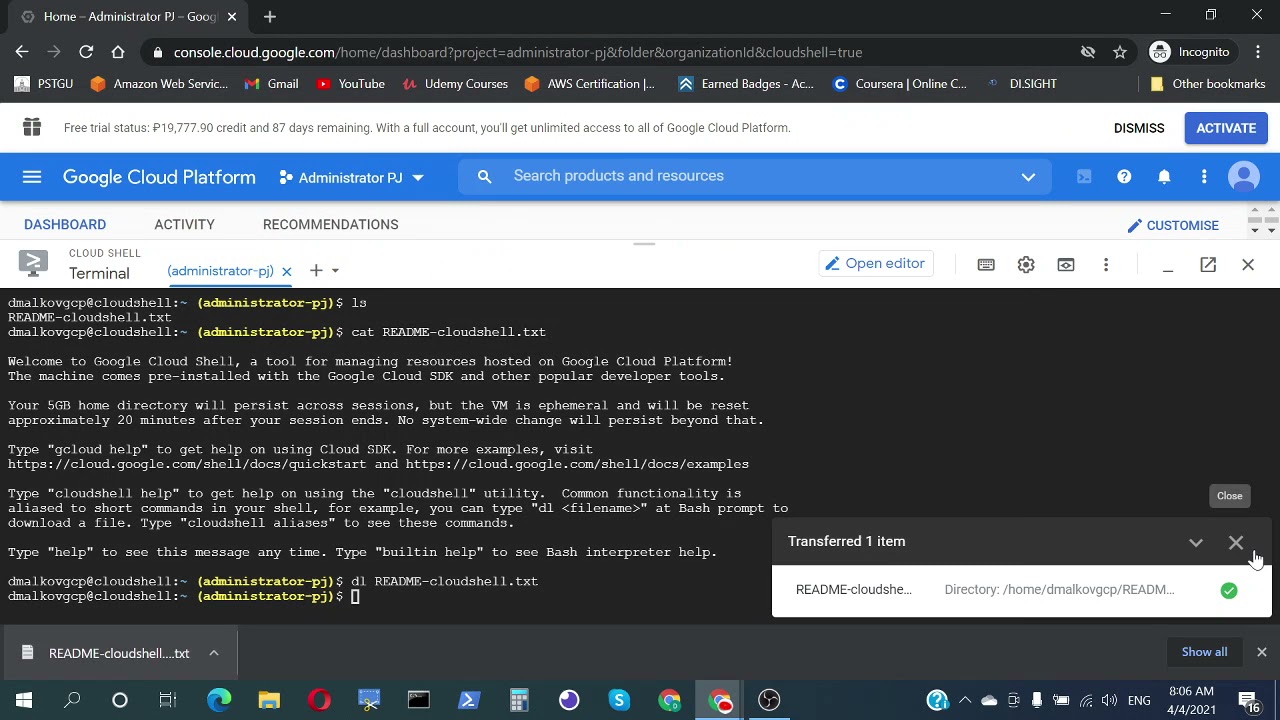The image size is (1280, 720).
Task: Show hidden system tray icons chevron
Action: pyautogui.click(x=965, y=700)
